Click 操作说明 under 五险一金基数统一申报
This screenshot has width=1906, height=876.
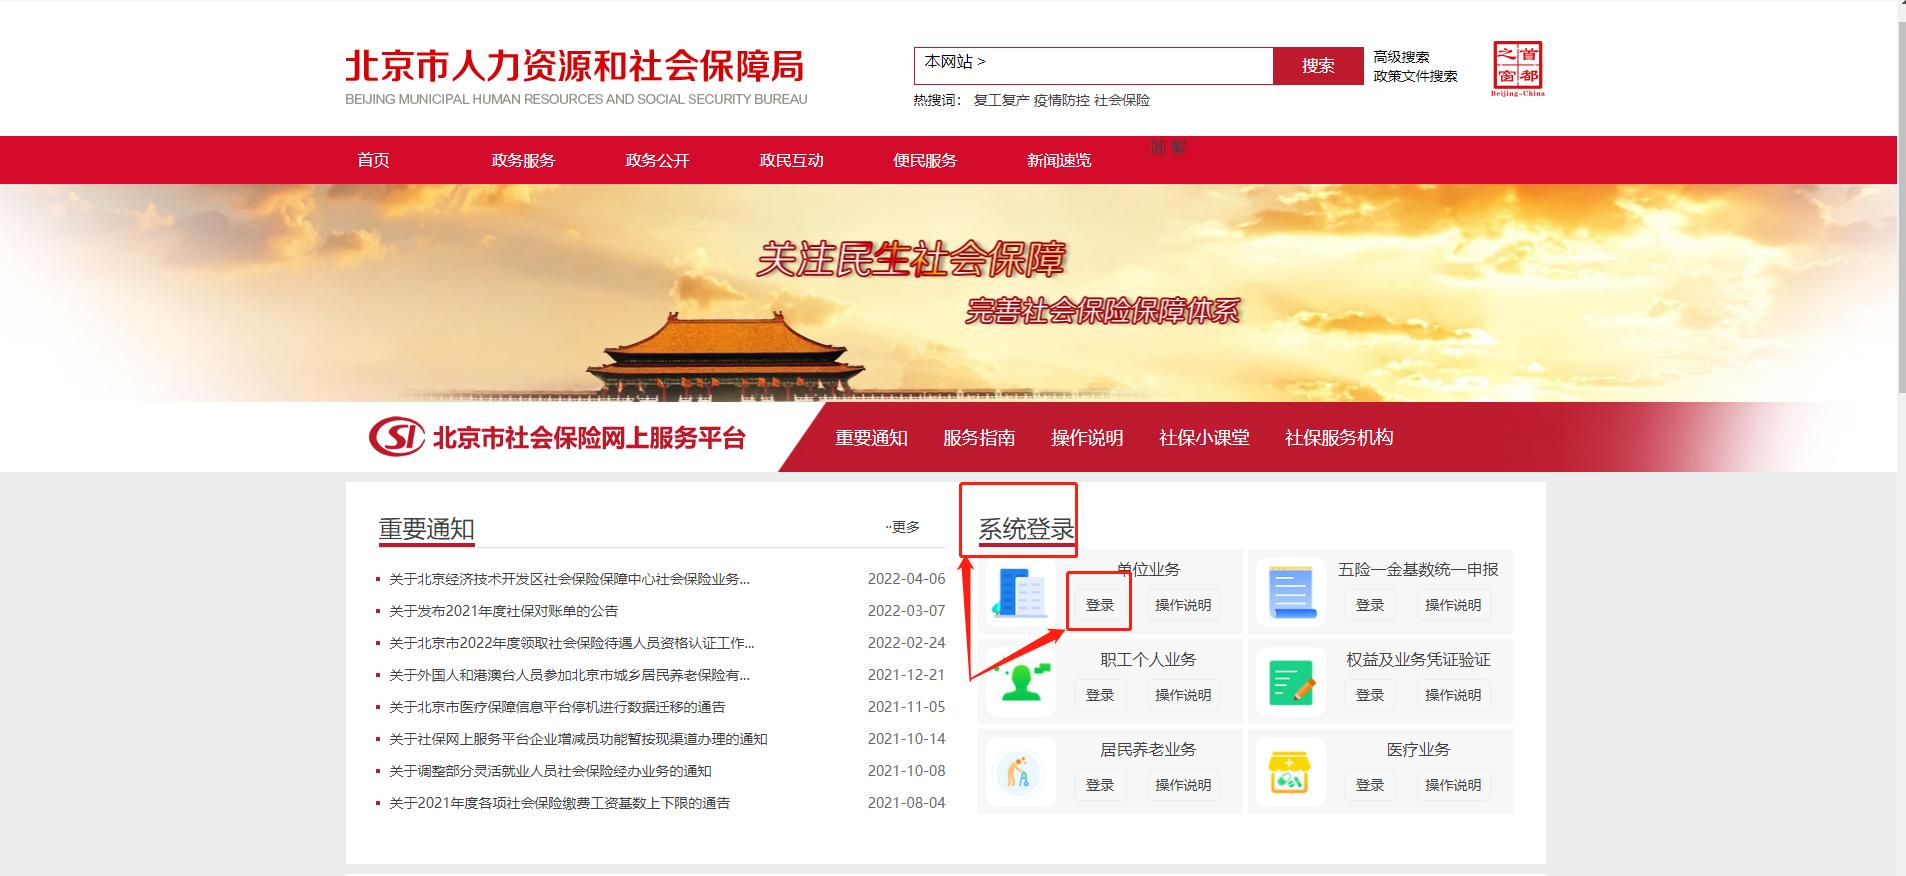(x=1453, y=605)
